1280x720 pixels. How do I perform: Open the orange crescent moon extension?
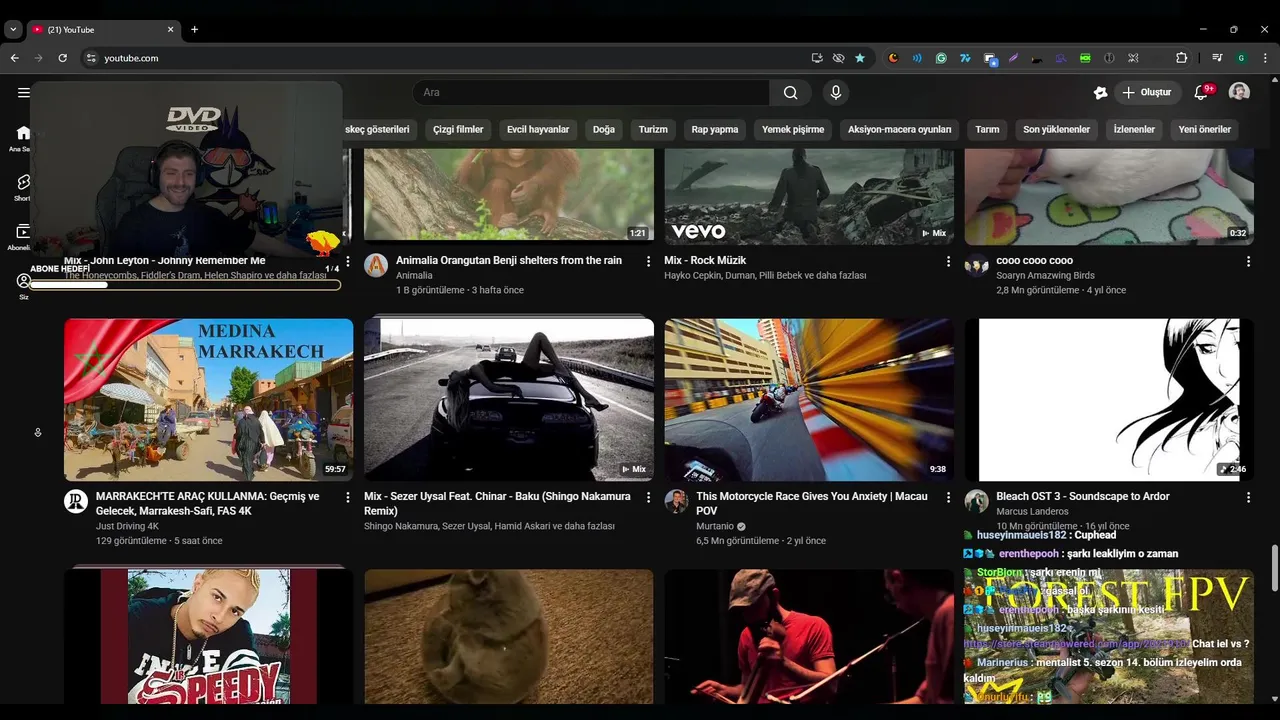893,58
